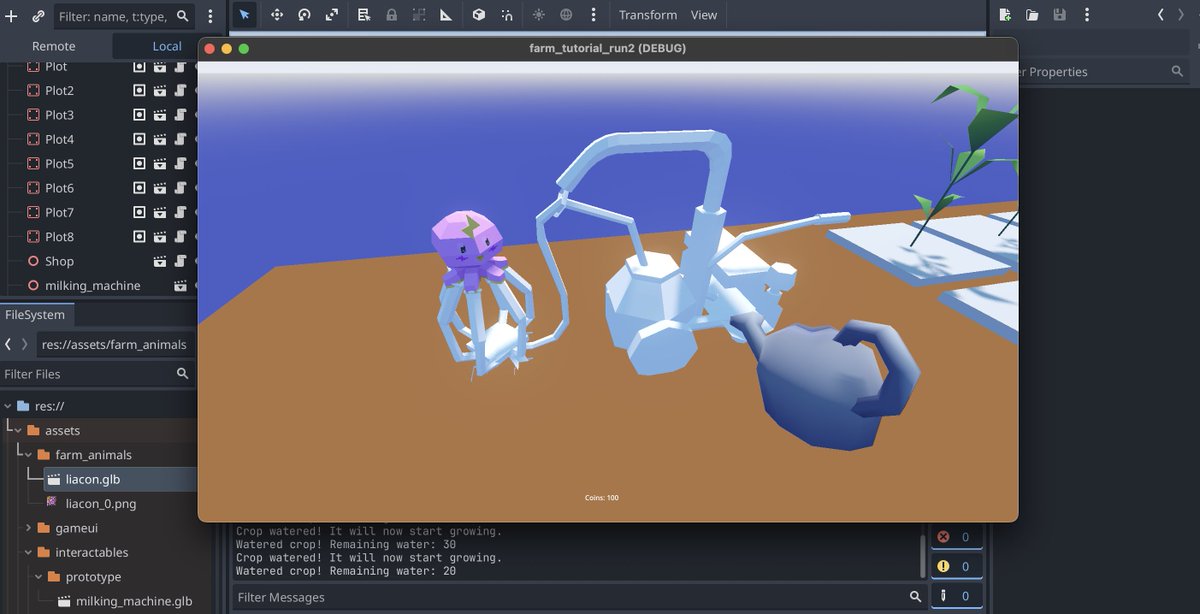
Task: Select the liacon_0.png file
Action: (100, 504)
